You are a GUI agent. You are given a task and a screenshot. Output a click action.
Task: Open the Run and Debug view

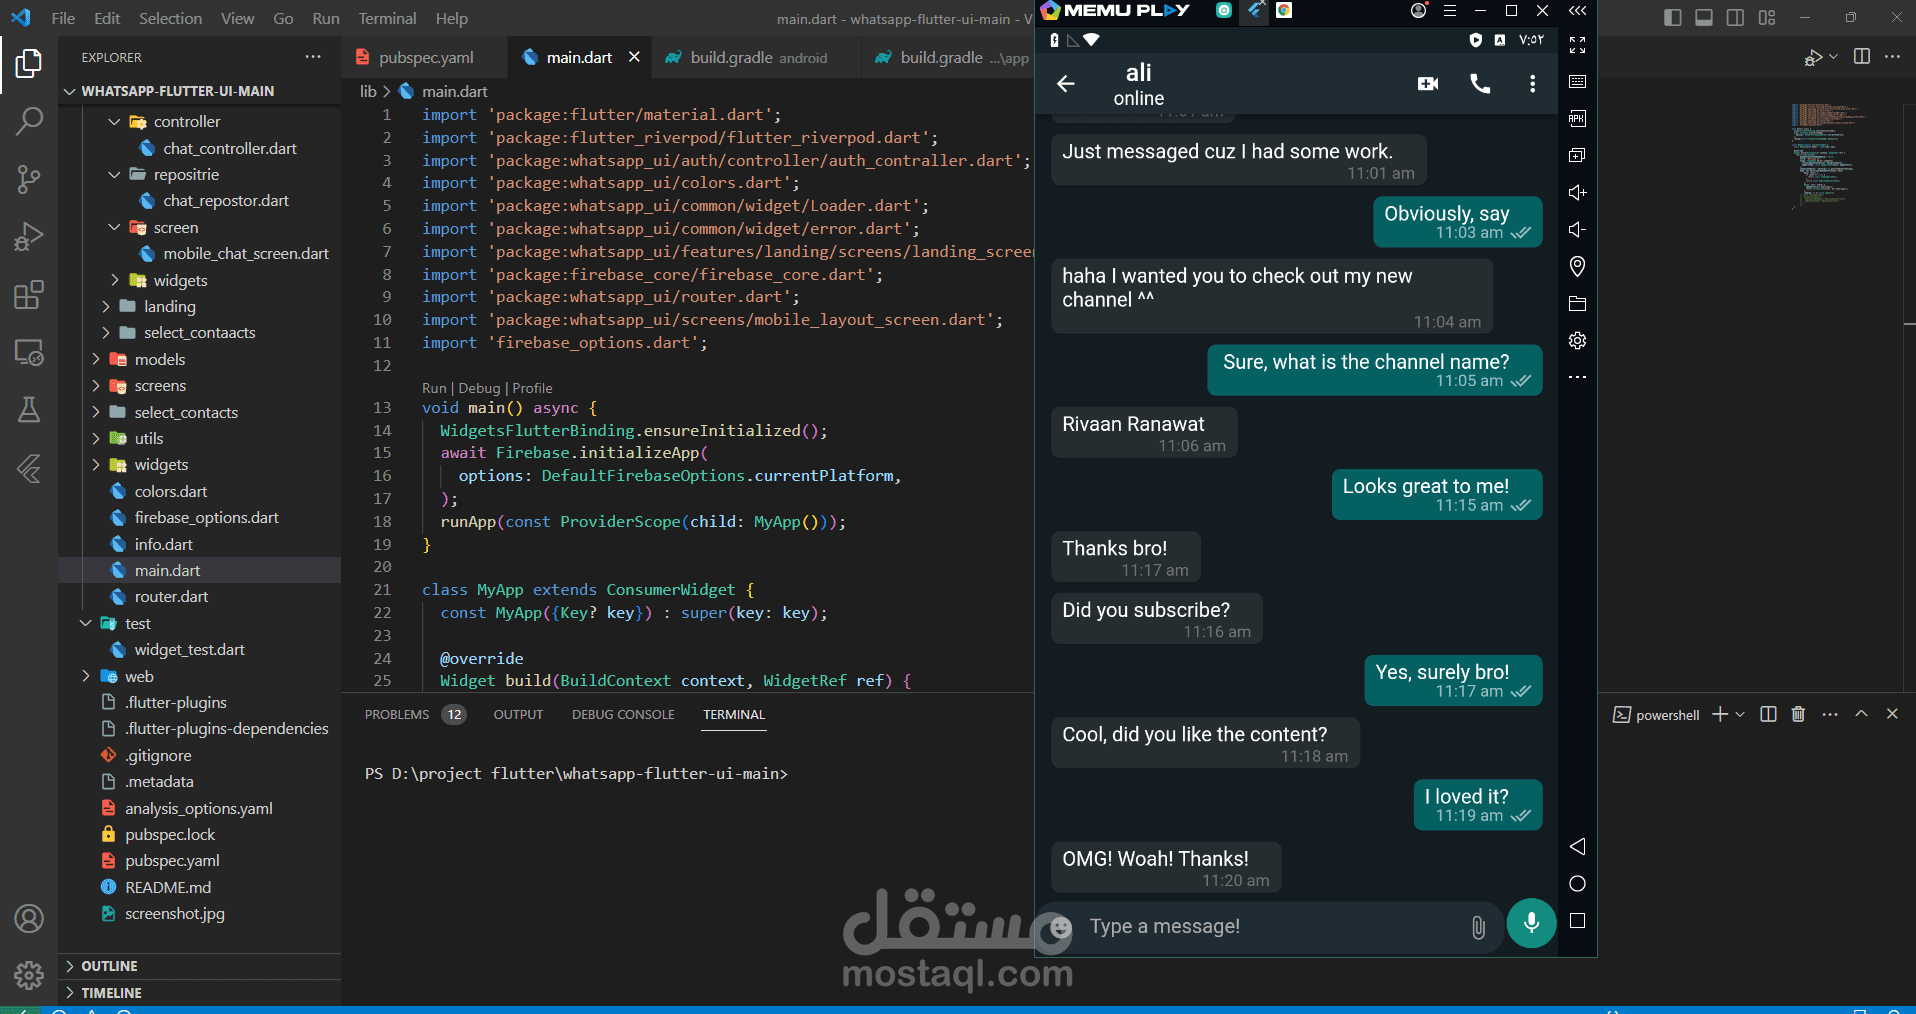(29, 237)
